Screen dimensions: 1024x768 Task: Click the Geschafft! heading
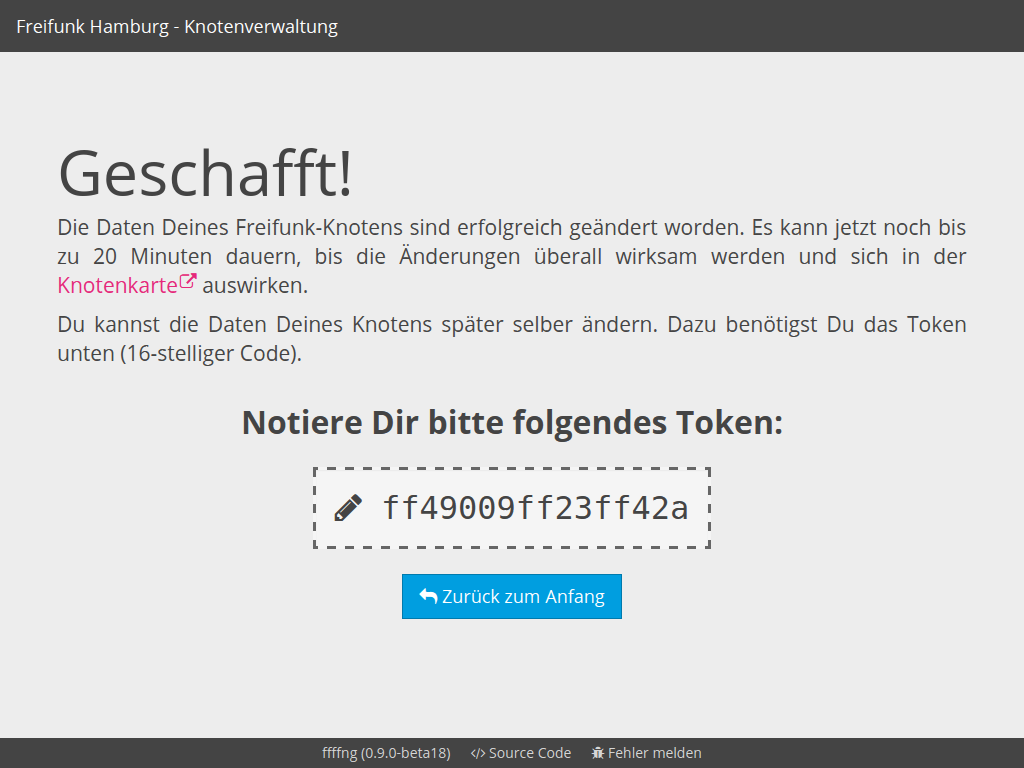pyautogui.click(x=205, y=173)
